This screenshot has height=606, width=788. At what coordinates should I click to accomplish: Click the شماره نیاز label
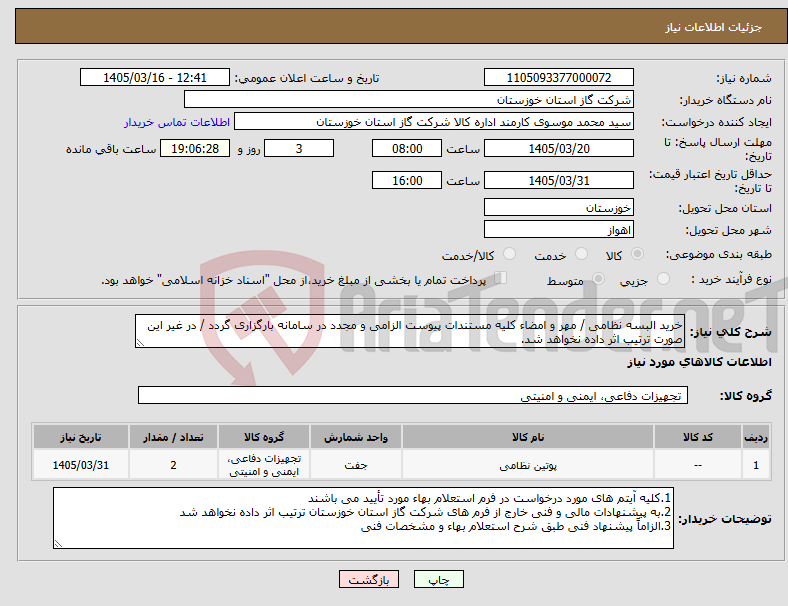coord(744,78)
